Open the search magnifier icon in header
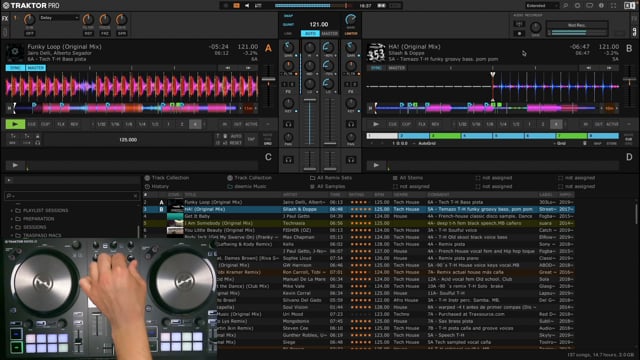Viewport: 640px width, 360px height. coord(566,6)
